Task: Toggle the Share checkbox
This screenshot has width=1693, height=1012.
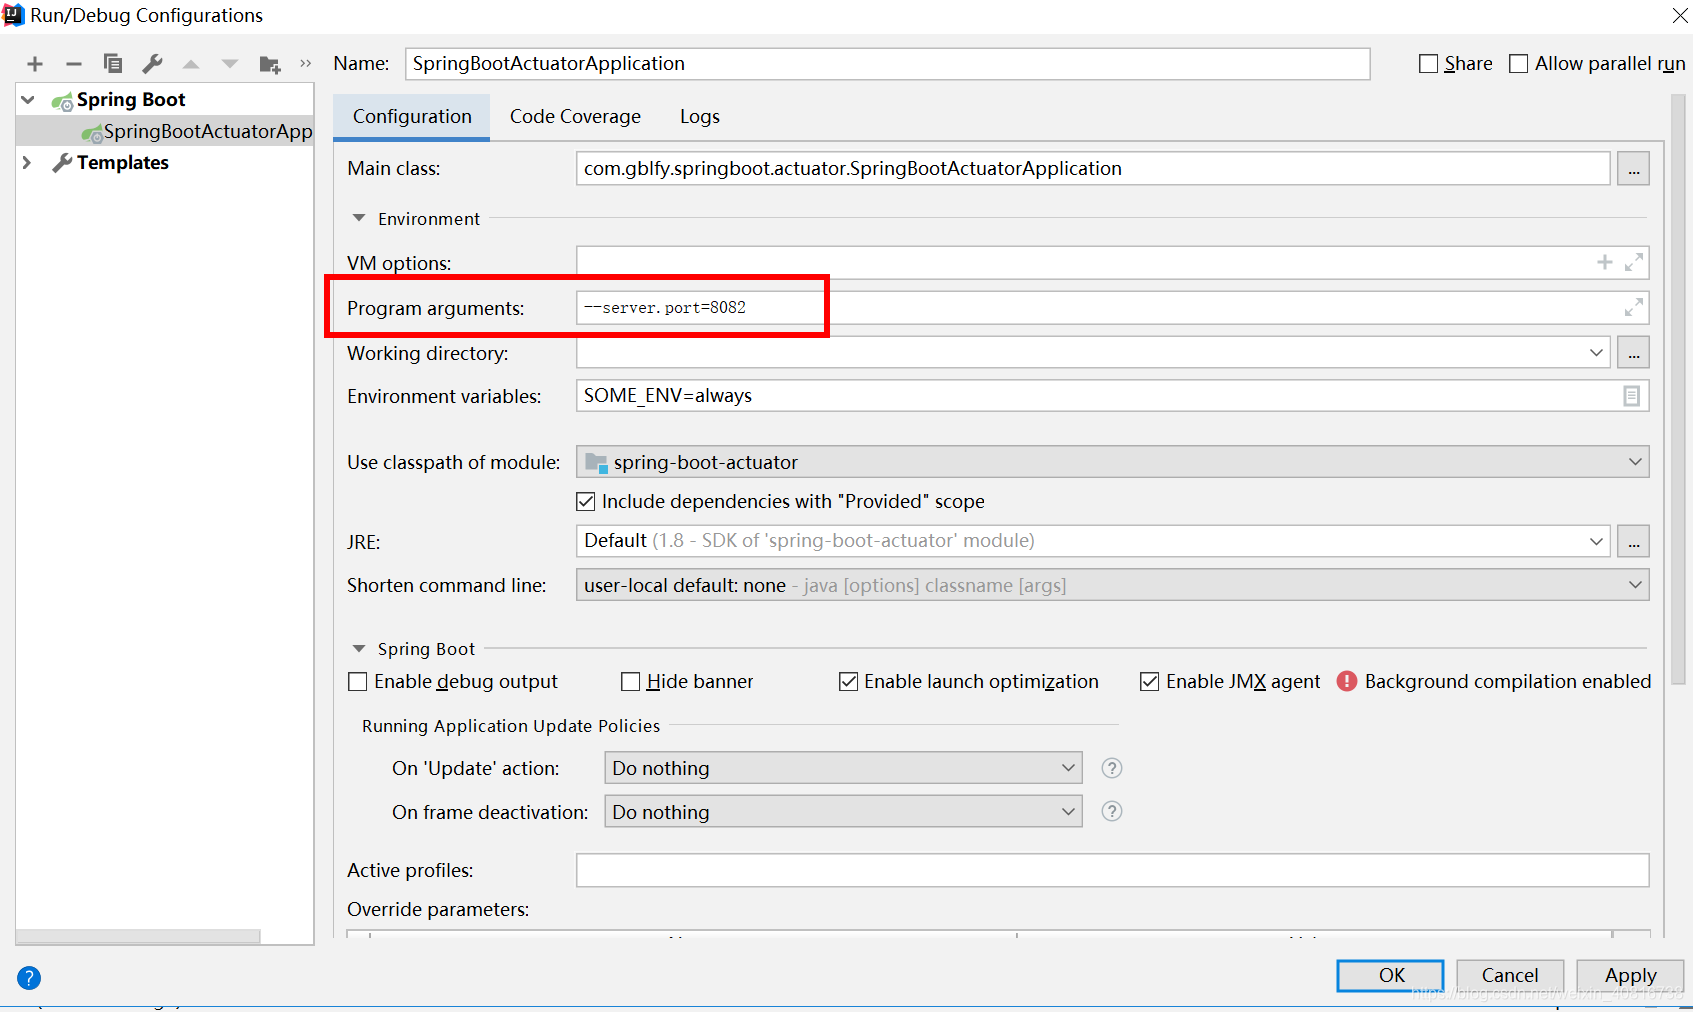Action: click(1429, 64)
